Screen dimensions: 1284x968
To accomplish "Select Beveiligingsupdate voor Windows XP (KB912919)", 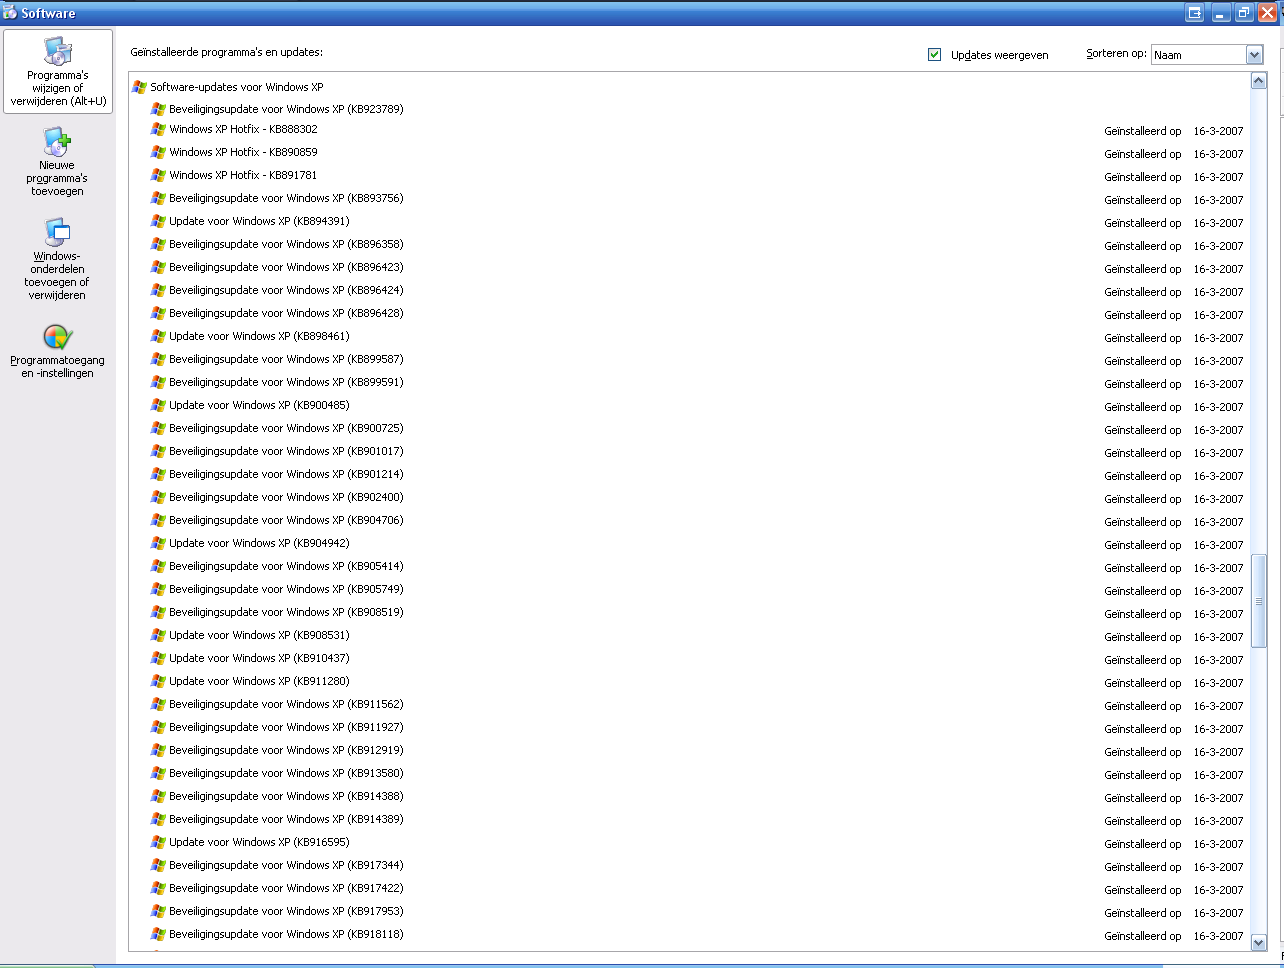I will [286, 750].
